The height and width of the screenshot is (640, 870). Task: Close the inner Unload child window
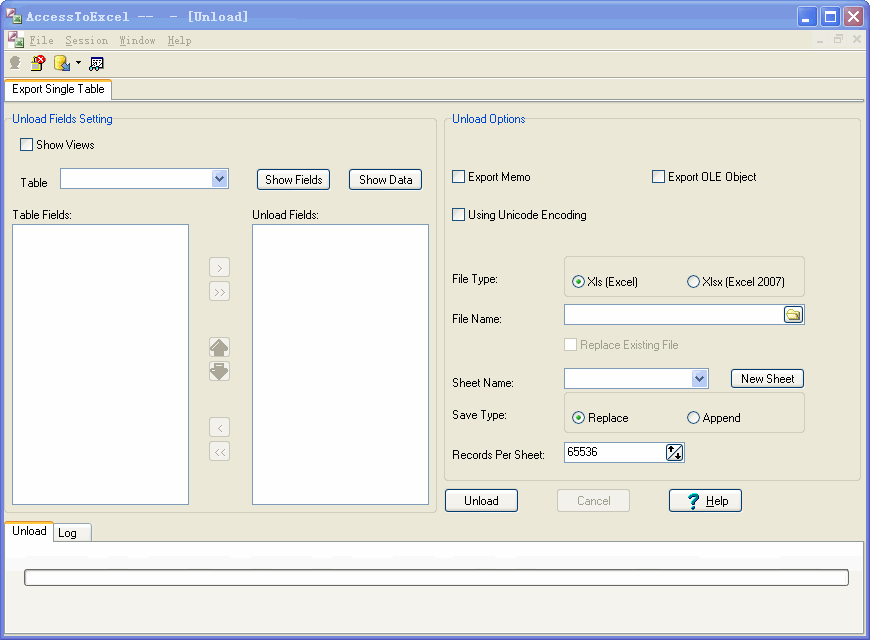pos(857,39)
